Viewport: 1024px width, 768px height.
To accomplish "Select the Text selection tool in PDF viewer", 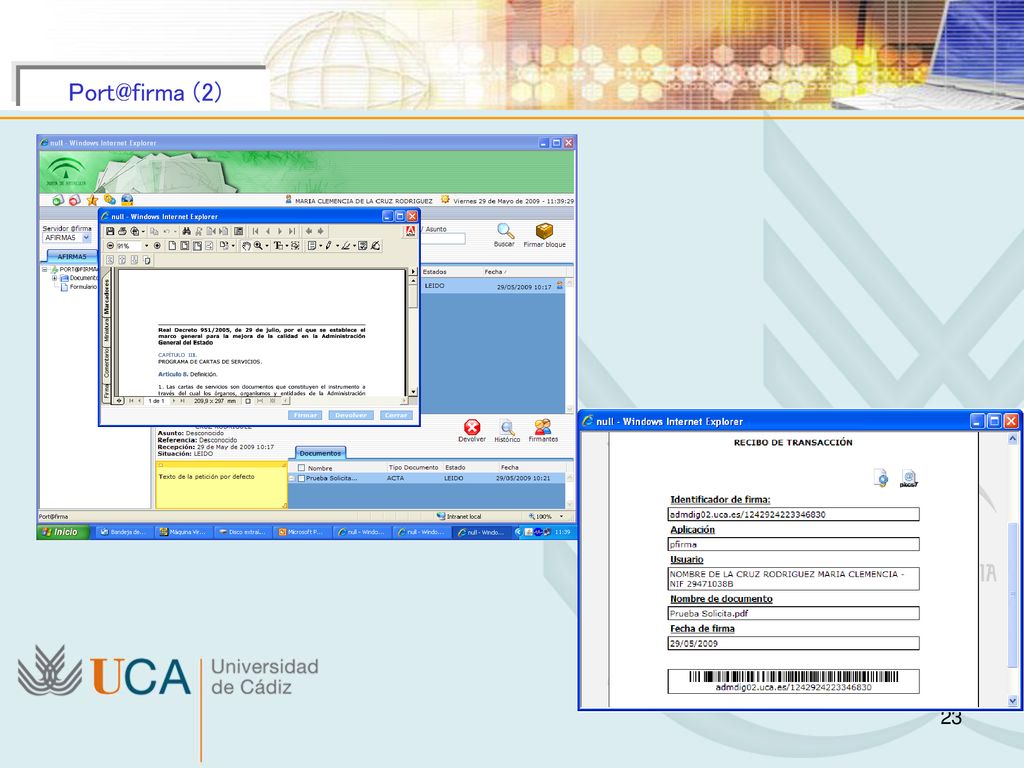I will [278, 246].
